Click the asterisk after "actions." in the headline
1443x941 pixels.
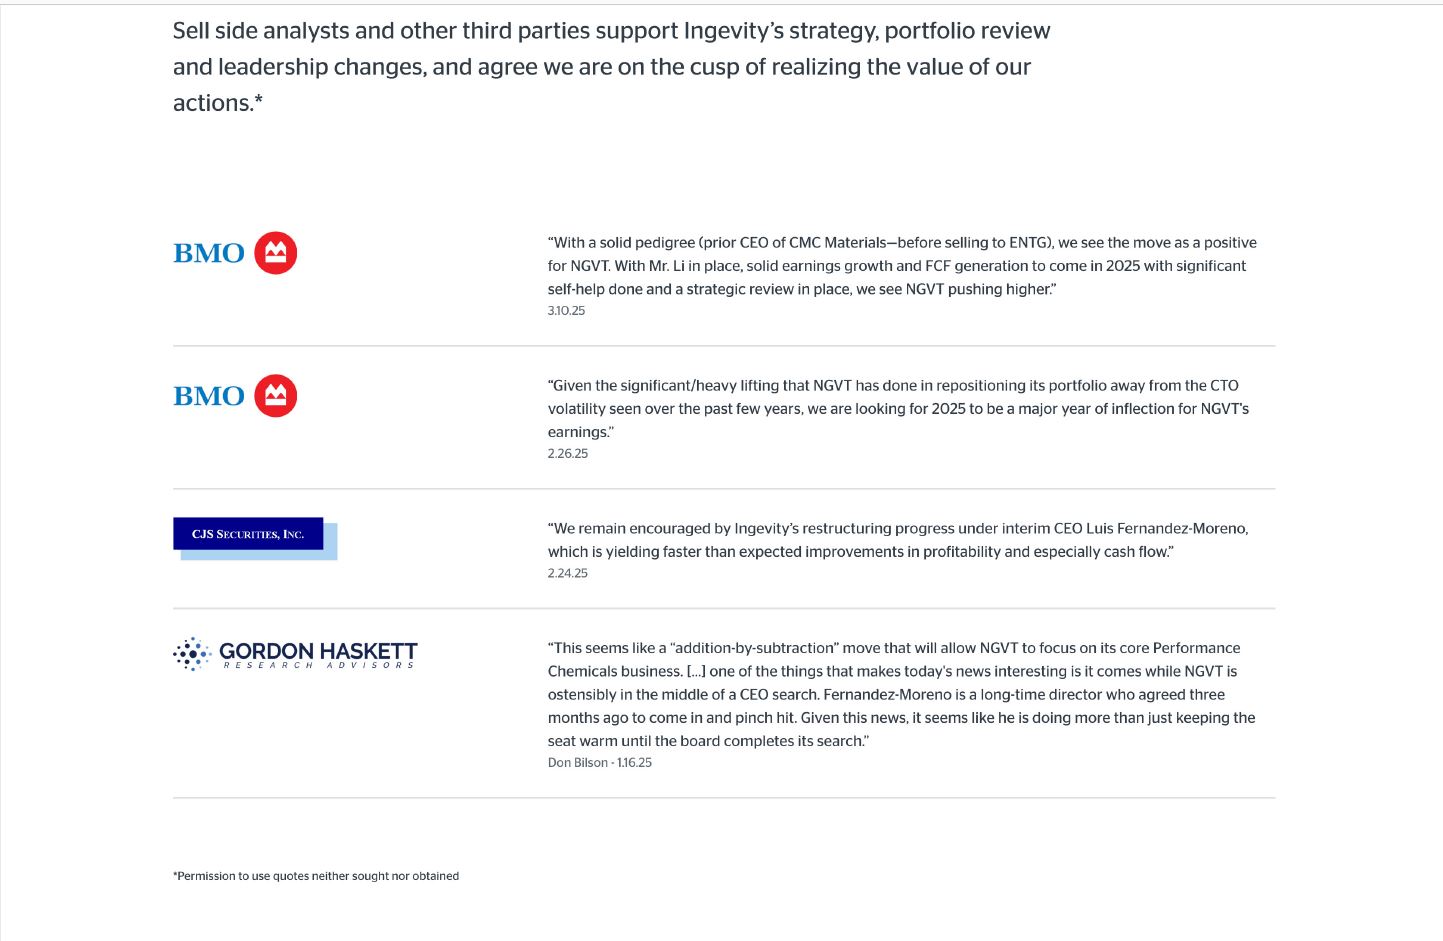pyautogui.click(x=258, y=99)
